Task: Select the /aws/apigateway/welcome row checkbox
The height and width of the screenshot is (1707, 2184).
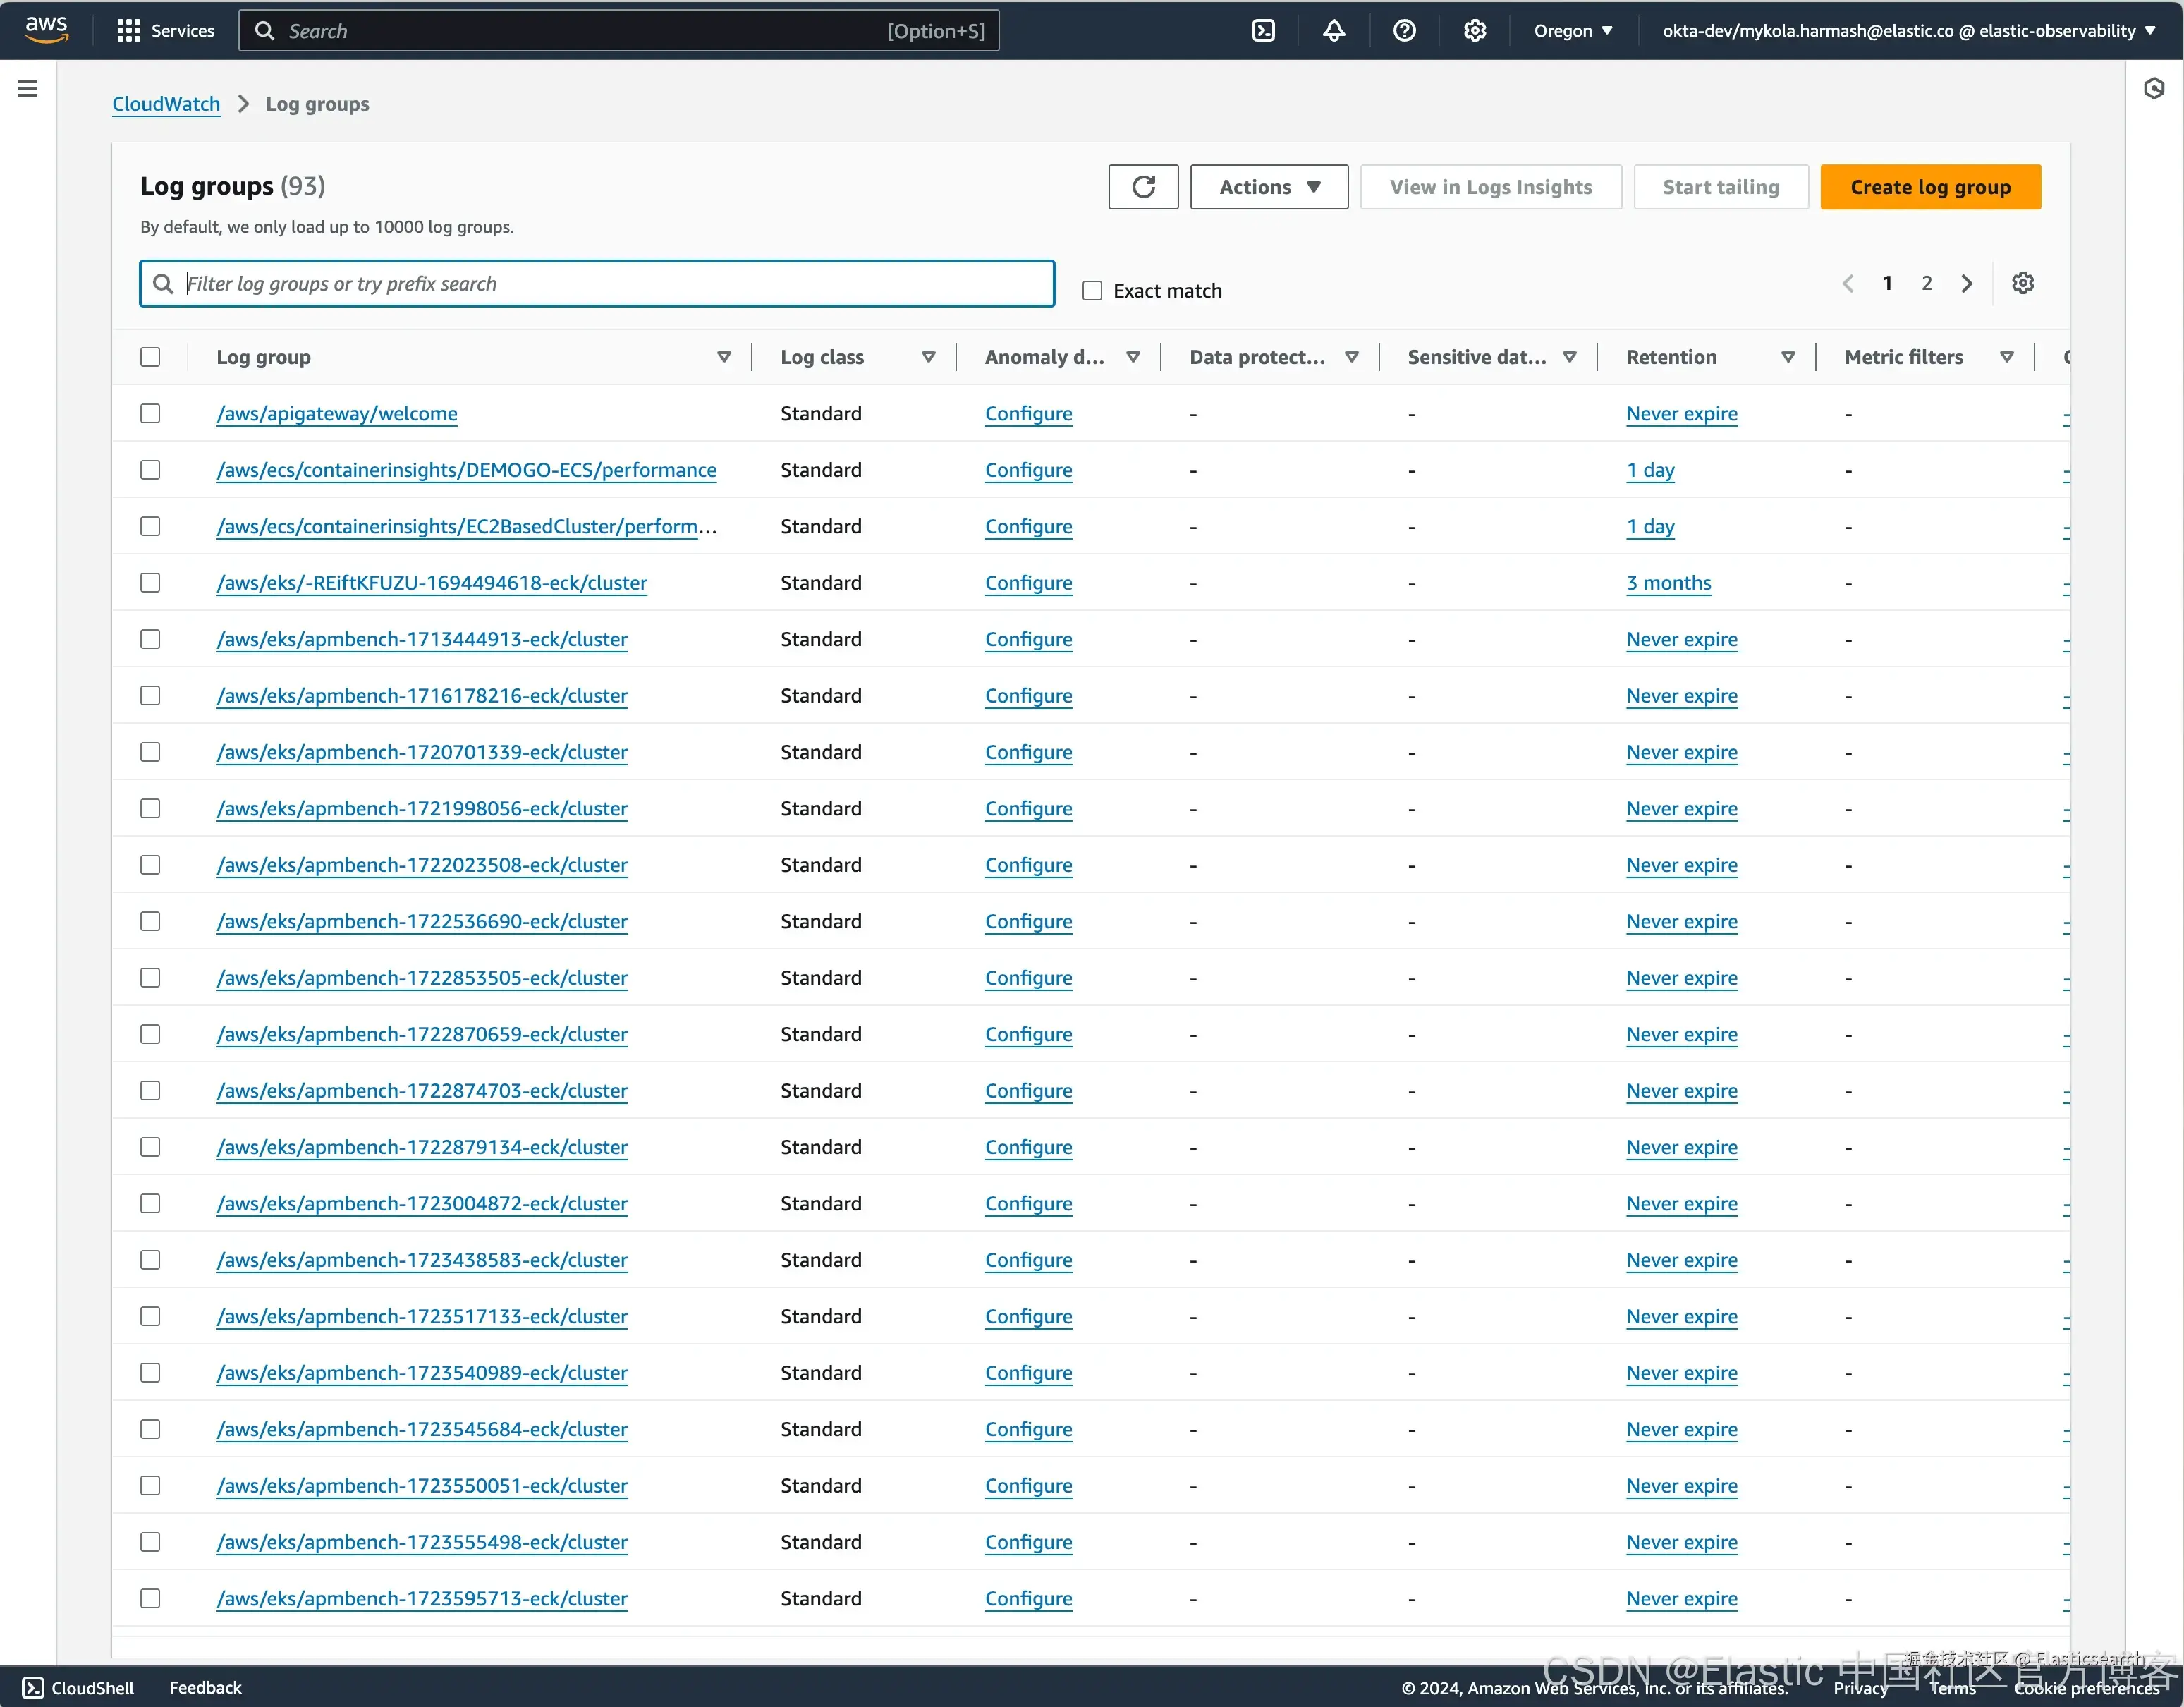Action: pyautogui.click(x=150, y=413)
